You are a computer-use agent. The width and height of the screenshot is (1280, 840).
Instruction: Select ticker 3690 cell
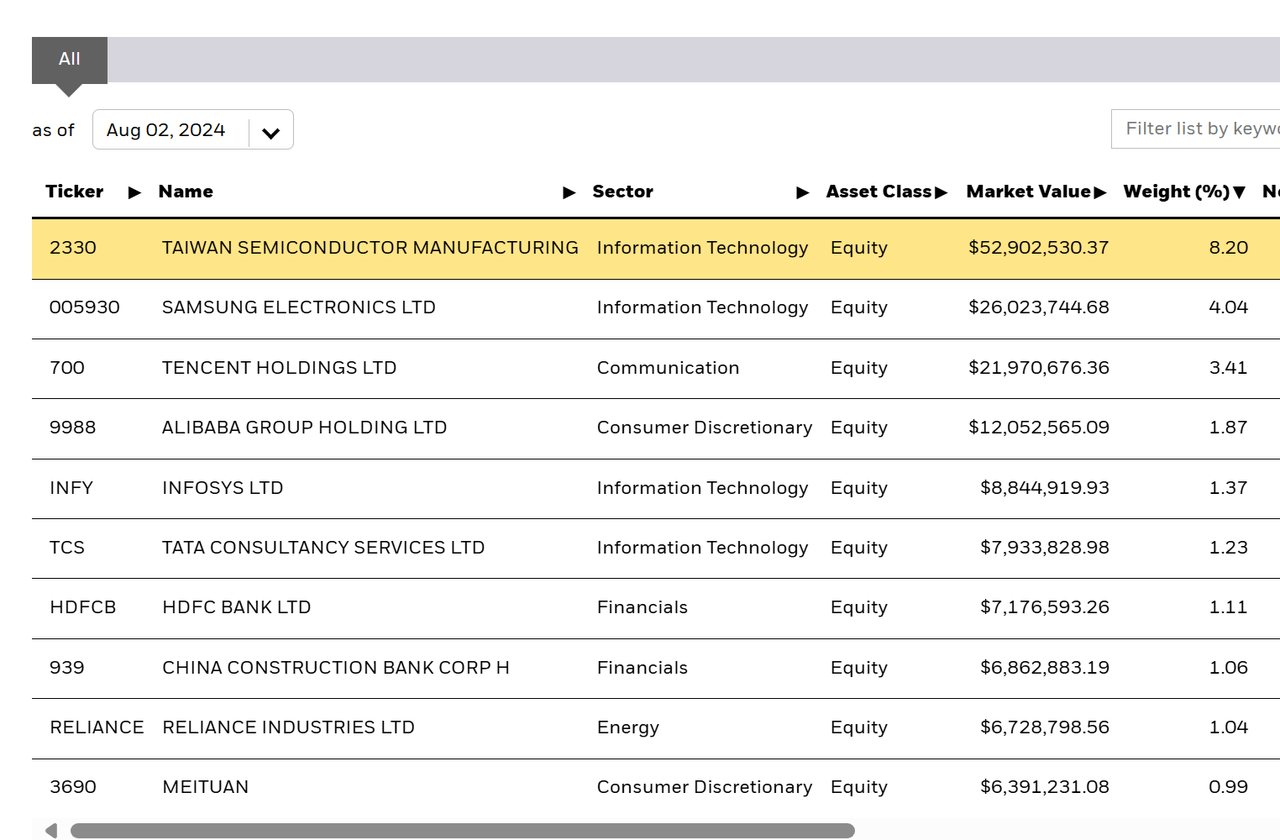click(73, 787)
